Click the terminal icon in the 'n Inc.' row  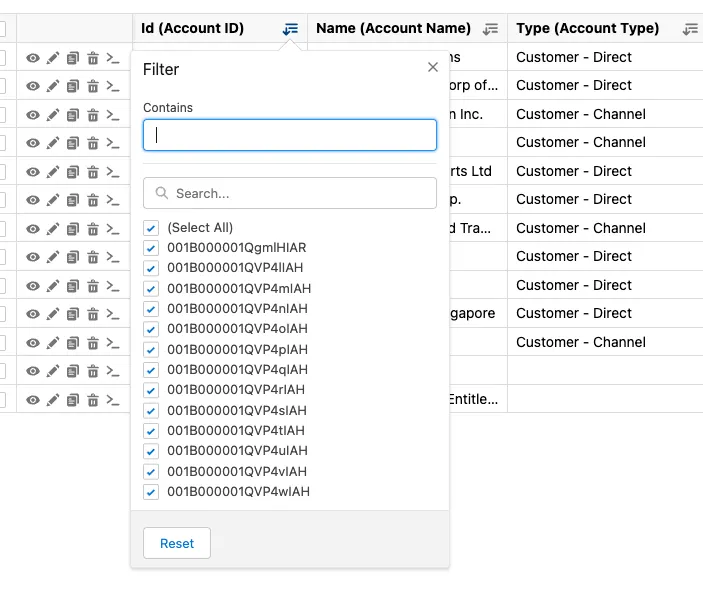pyautogui.click(x=113, y=115)
